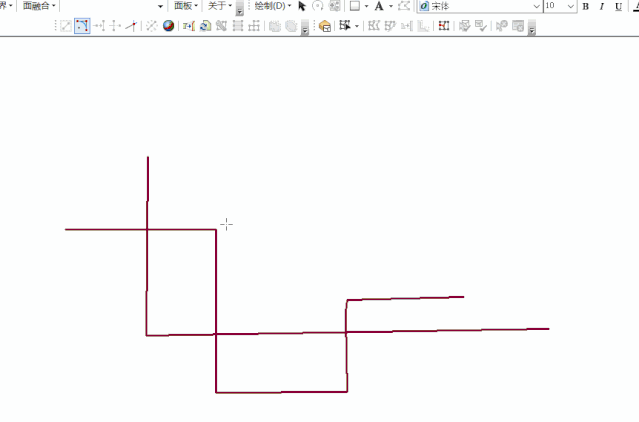
Task: Open the rectangle tool dropdown arrow
Action: (x=366, y=6)
